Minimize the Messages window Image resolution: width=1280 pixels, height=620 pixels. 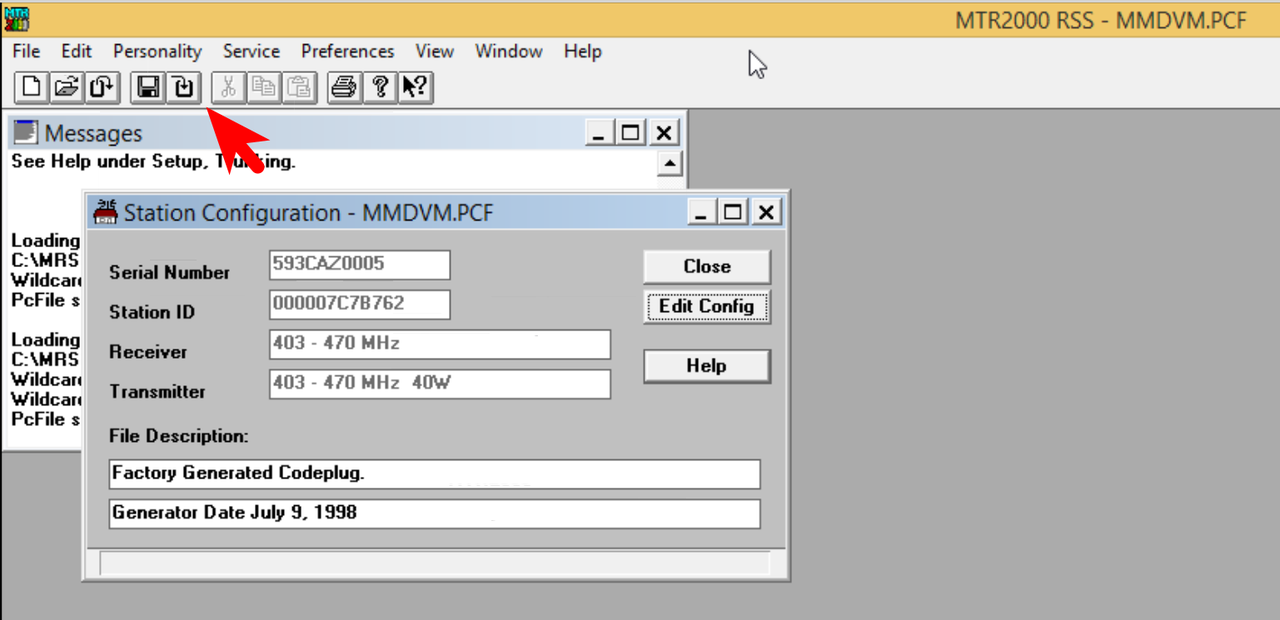pyautogui.click(x=600, y=132)
